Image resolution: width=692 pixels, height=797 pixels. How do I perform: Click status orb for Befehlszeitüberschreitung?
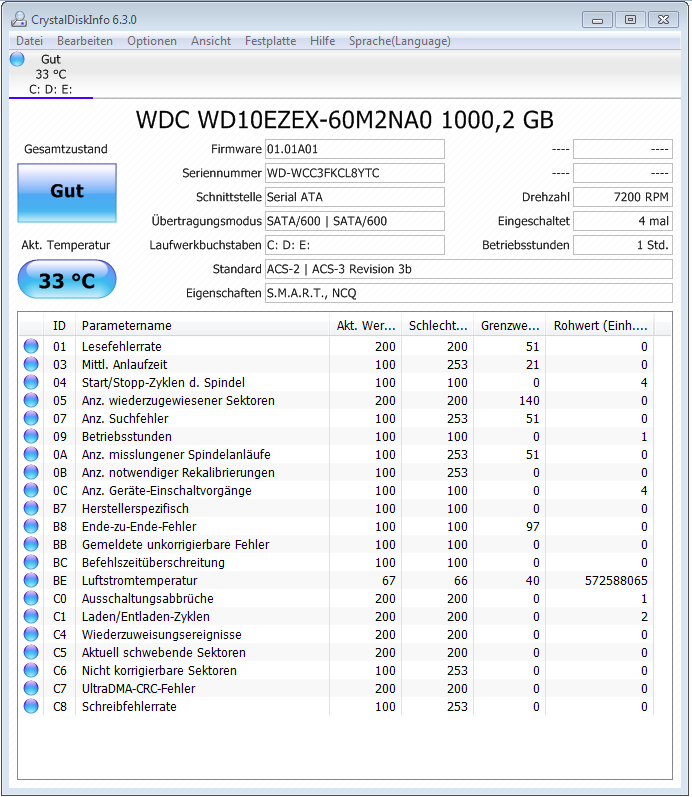pyautogui.click(x=31, y=562)
